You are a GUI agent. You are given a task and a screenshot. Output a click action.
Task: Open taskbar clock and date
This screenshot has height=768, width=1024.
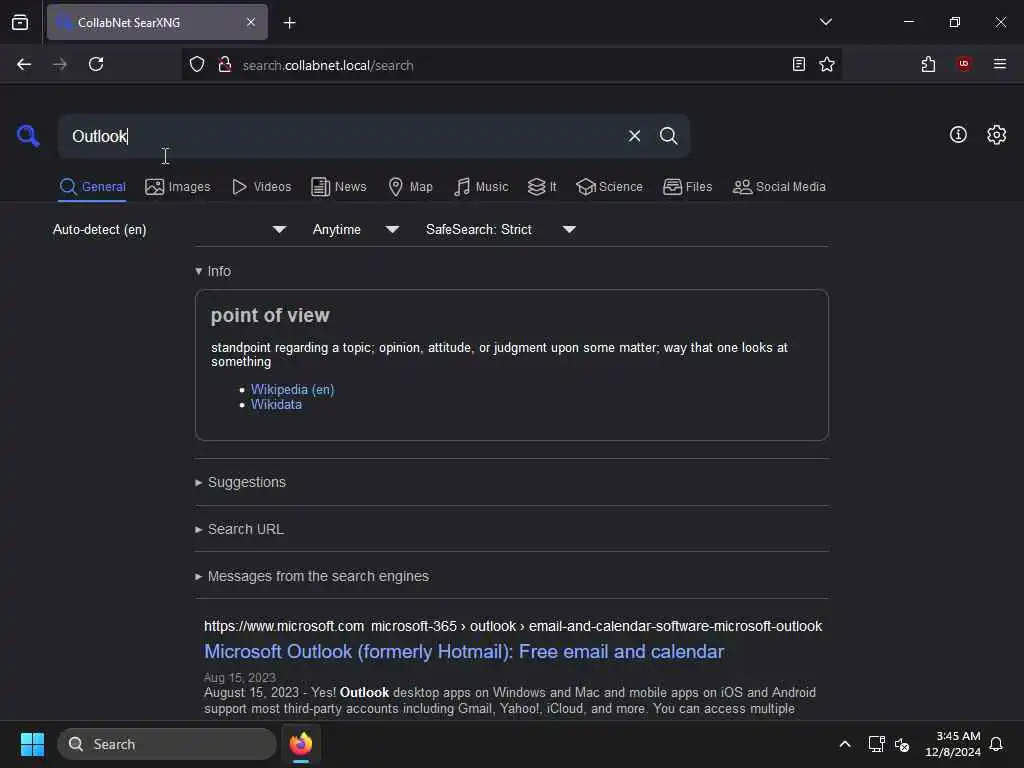(953, 744)
